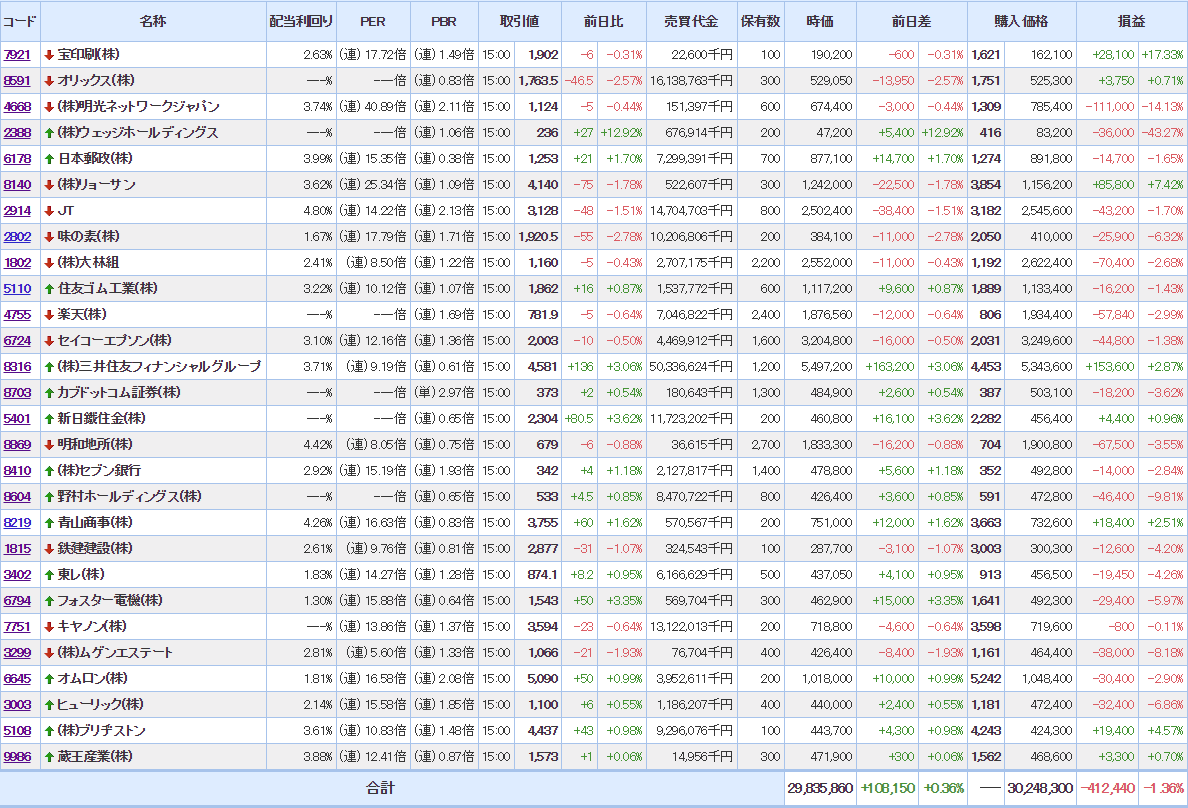Image resolution: width=1188 pixels, height=808 pixels.
Task: Click the red down arrow next to JT
Action: point(49,211)
